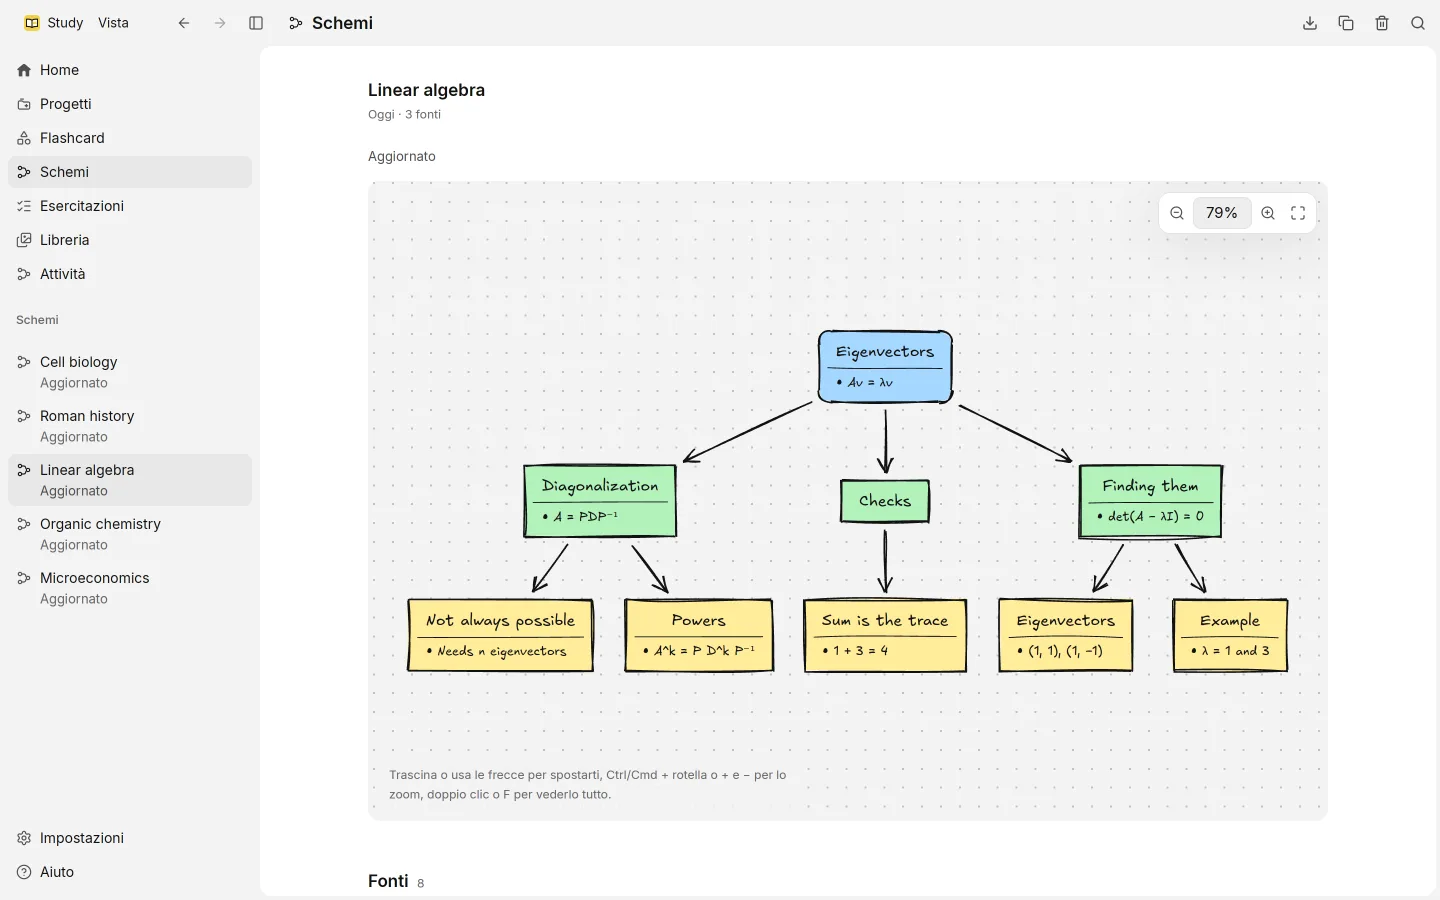
Task: Click the Linear algebra page title
Action: (x=426, y=90)
